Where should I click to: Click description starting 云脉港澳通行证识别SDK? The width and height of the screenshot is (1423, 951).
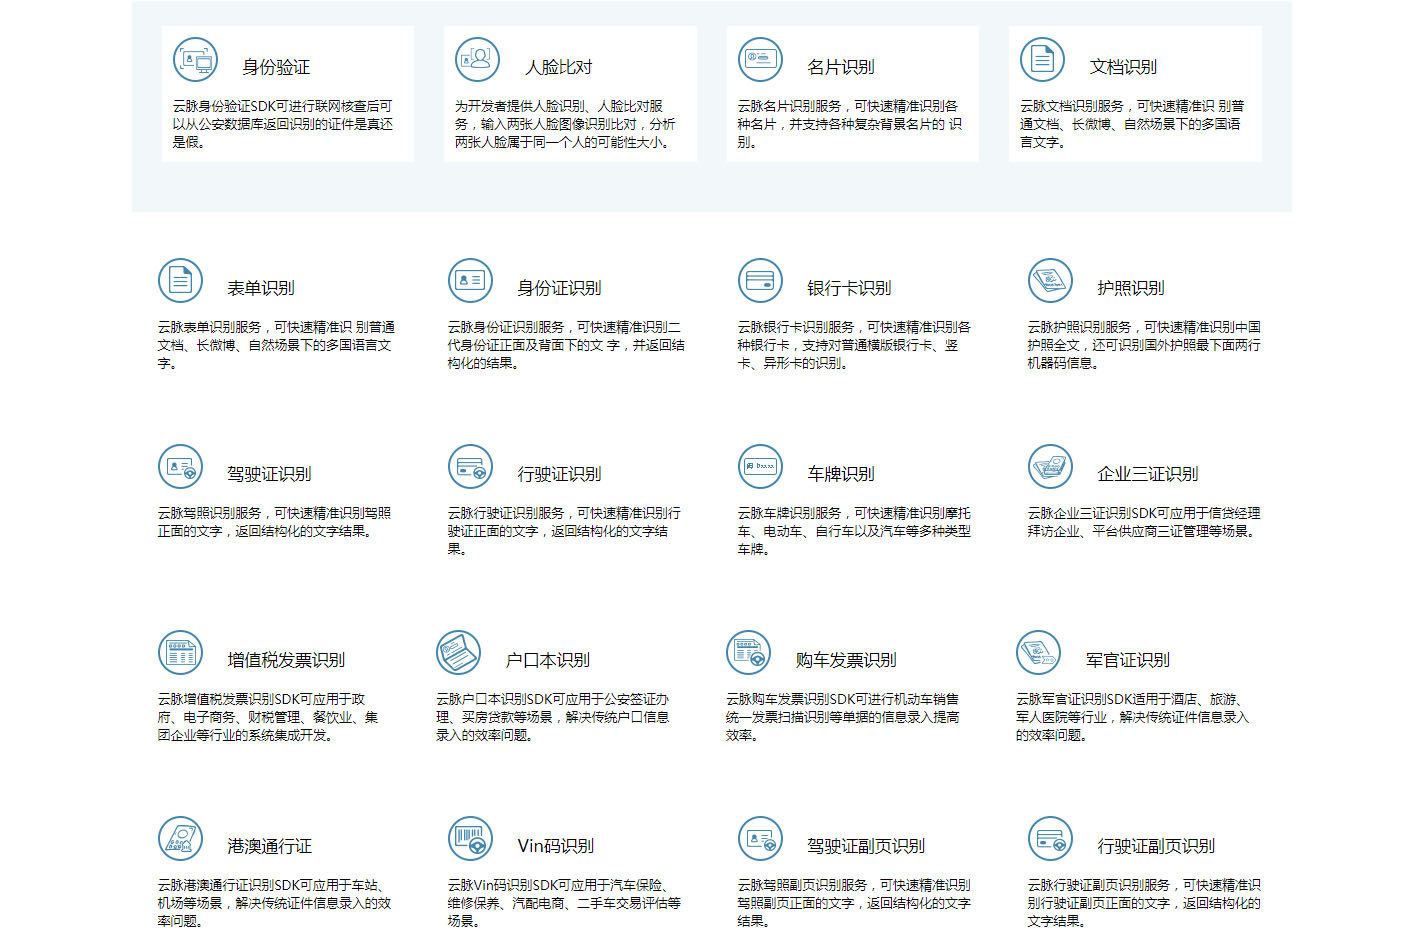(274, 903)
